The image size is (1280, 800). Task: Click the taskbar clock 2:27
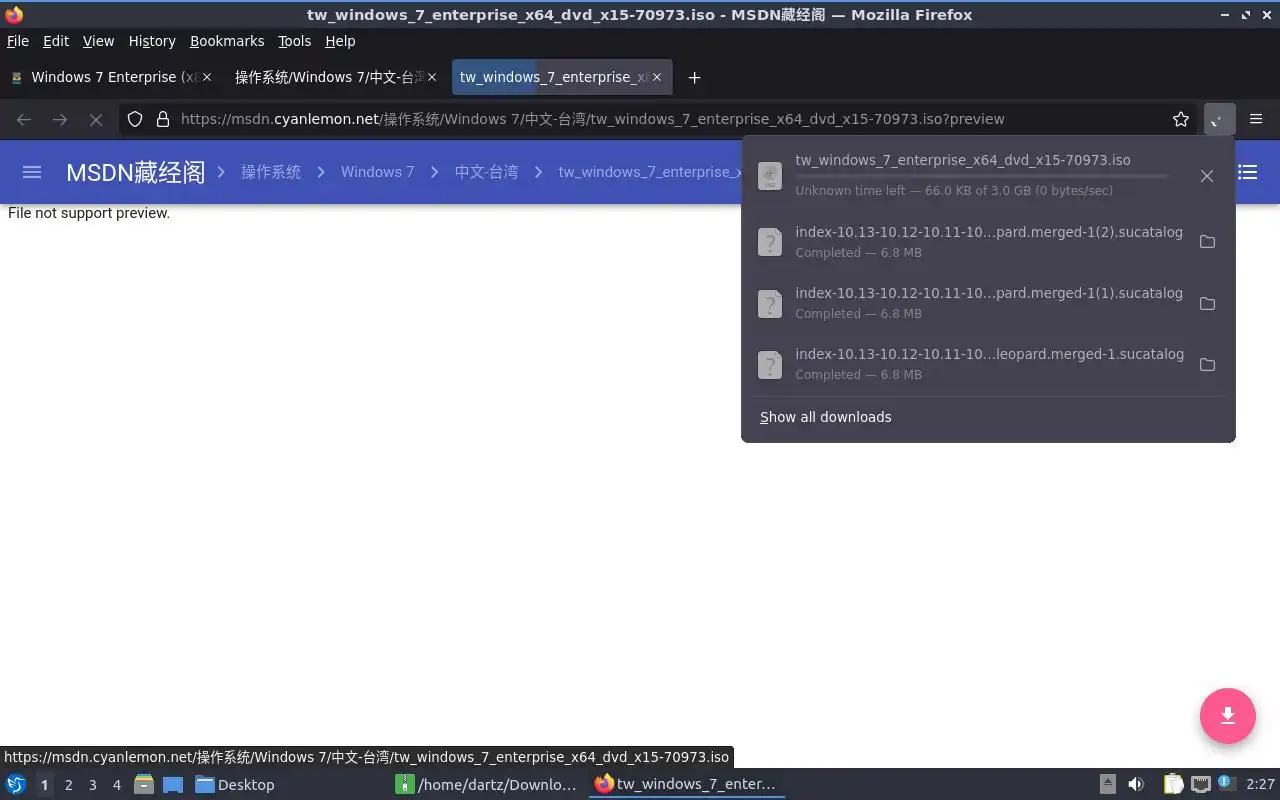1260,784
